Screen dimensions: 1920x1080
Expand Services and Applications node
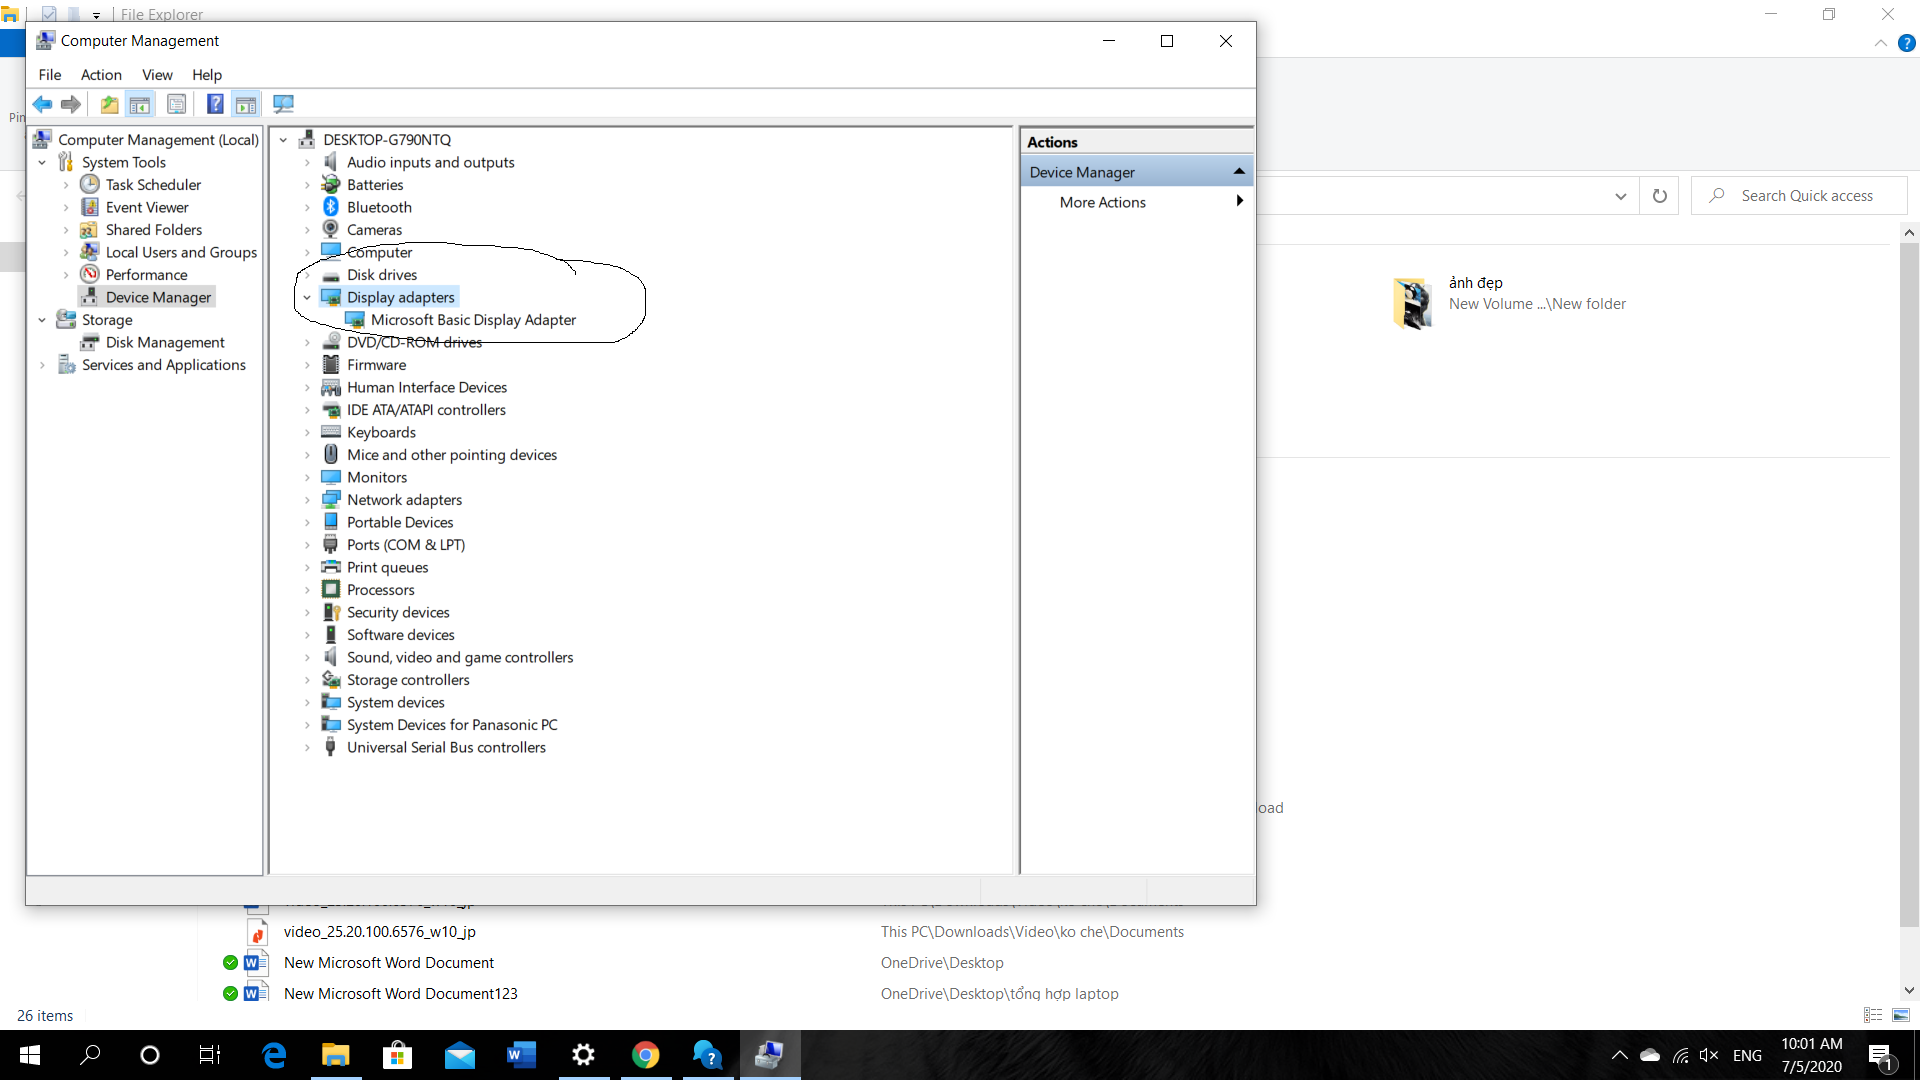pyautogui.click(x=42, y=365)
